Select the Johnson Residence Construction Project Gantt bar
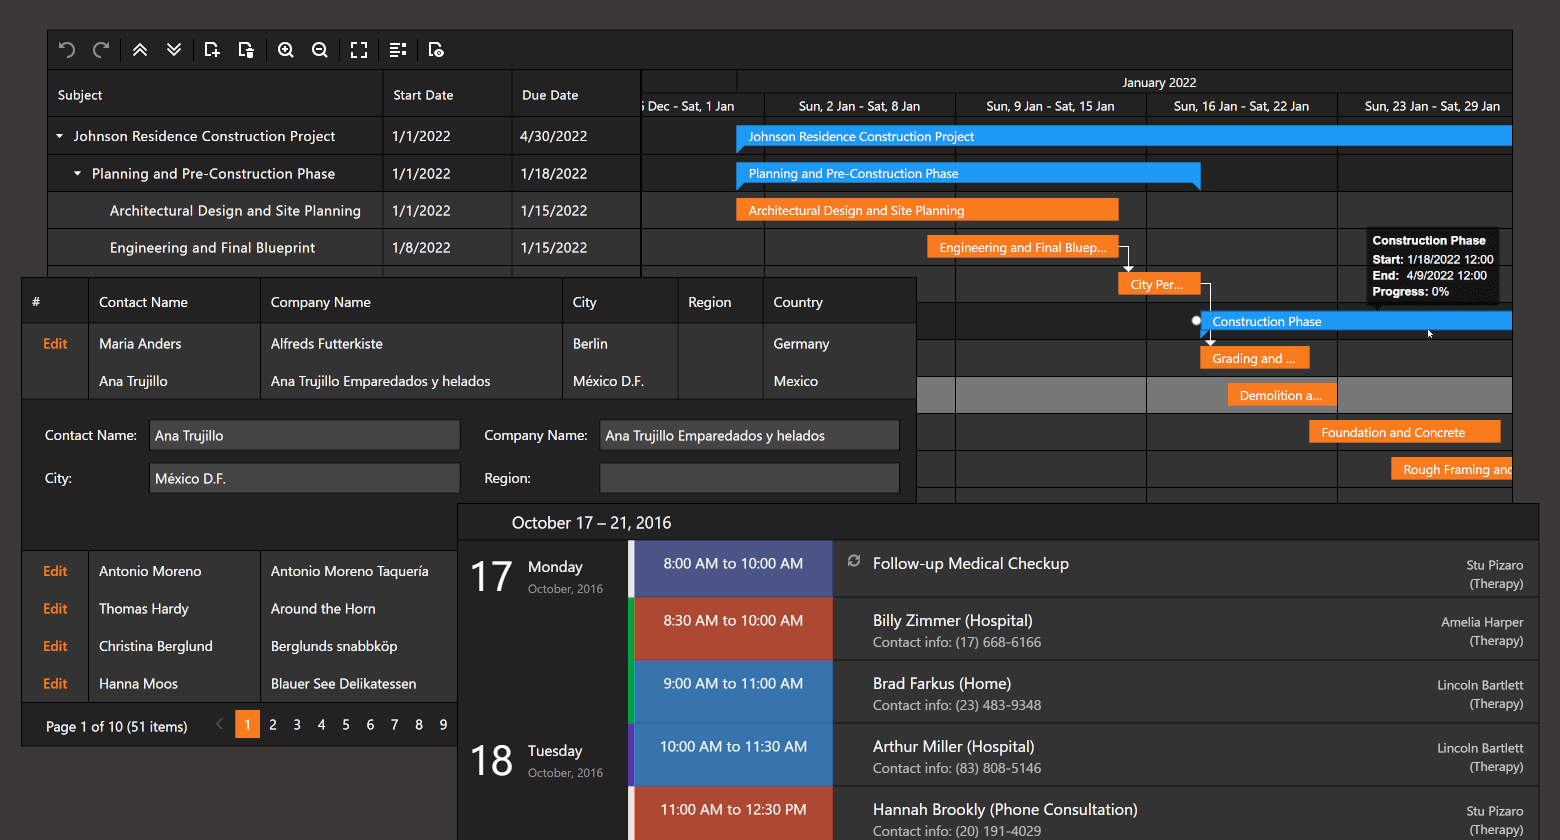This screenshot has height=840, width=1560. coord(1124,137)
